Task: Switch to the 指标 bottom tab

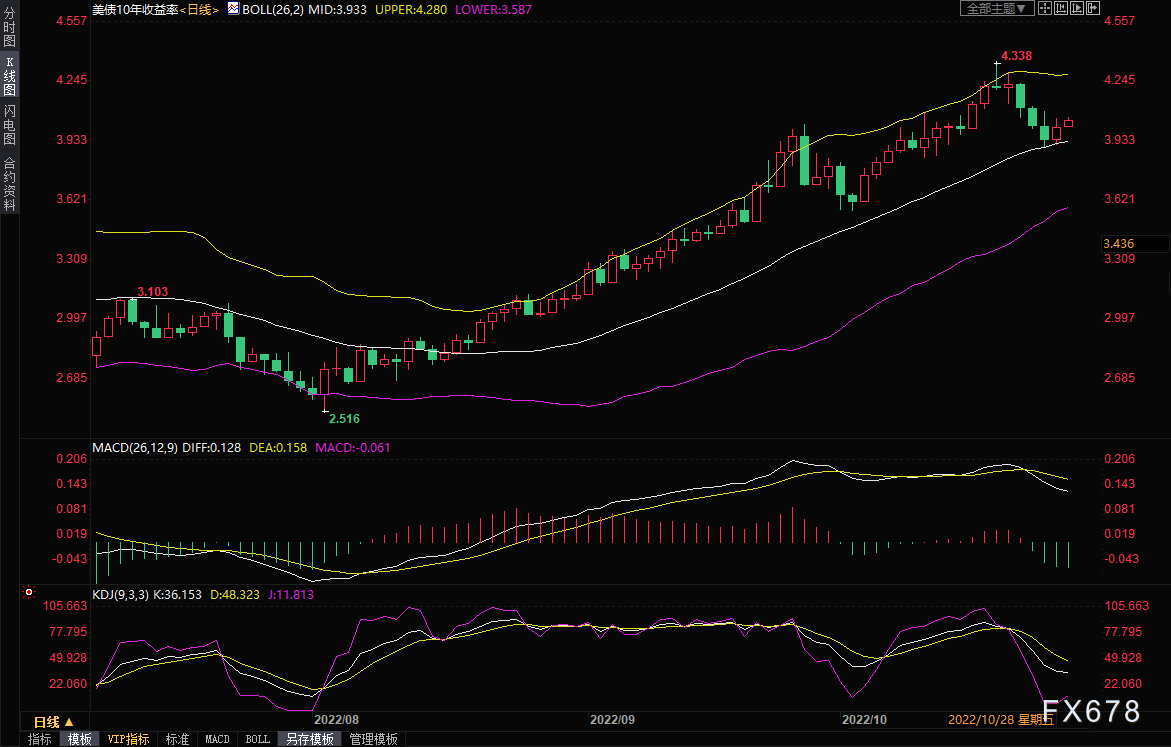Action: 40,739
